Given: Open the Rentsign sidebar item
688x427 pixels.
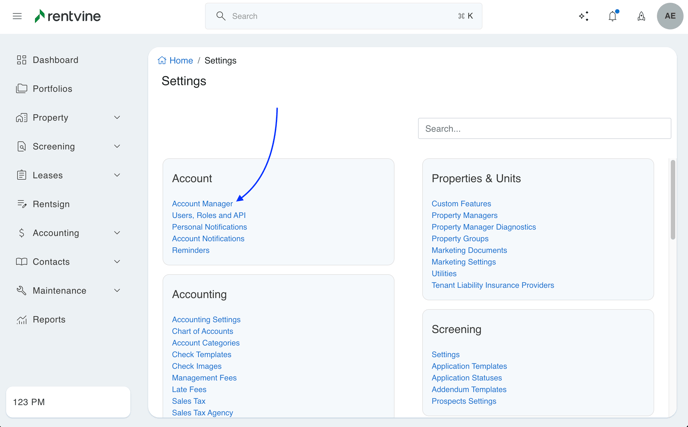Looking at the screenshot, I should coord(51,204).
